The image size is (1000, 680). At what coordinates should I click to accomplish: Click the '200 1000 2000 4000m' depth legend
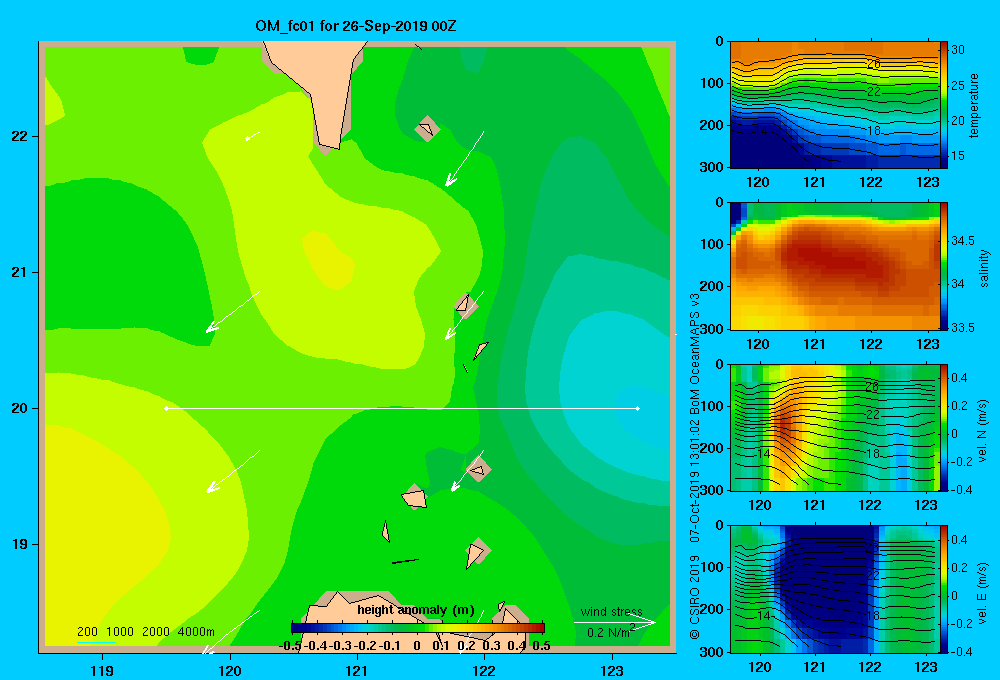(x=145, y=632)
